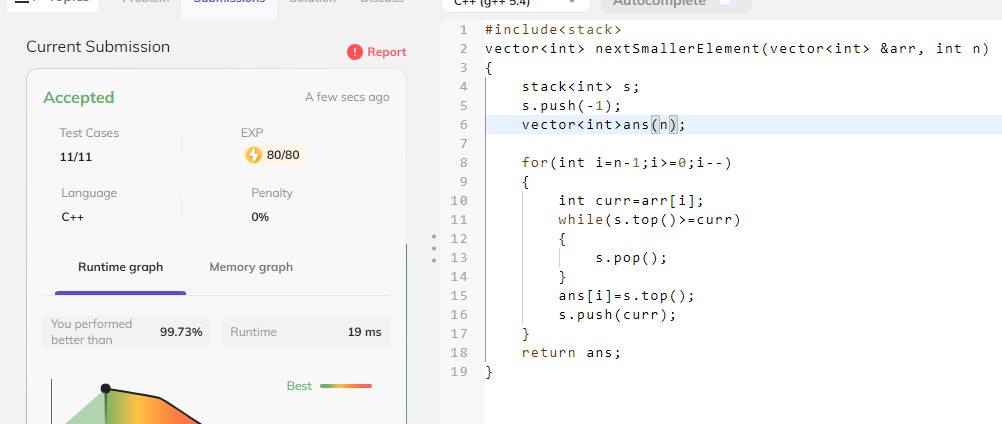Open the Problem tab
1002x424 pixels.
tap(146, 2)
